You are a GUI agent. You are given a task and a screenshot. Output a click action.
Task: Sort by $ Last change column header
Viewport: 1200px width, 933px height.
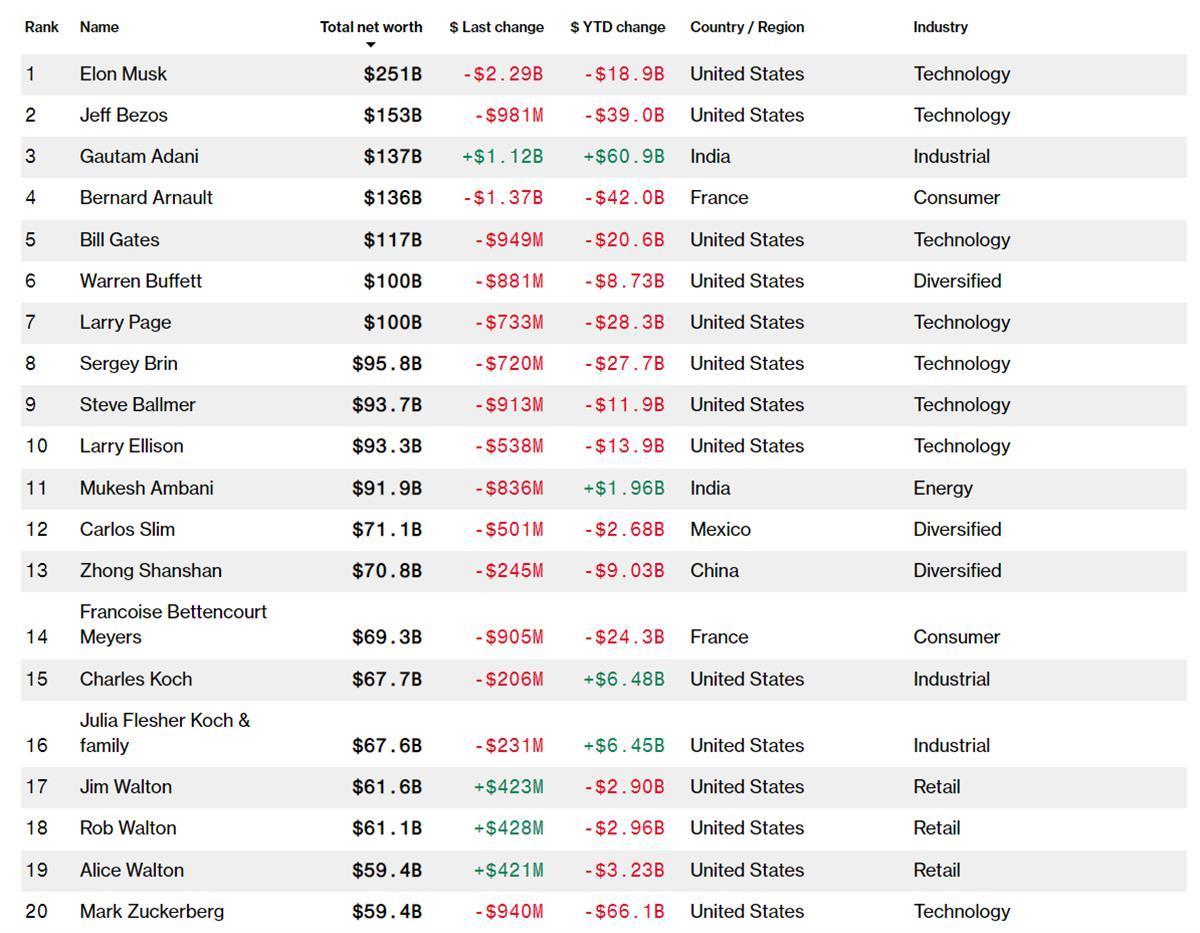point(496,27)
